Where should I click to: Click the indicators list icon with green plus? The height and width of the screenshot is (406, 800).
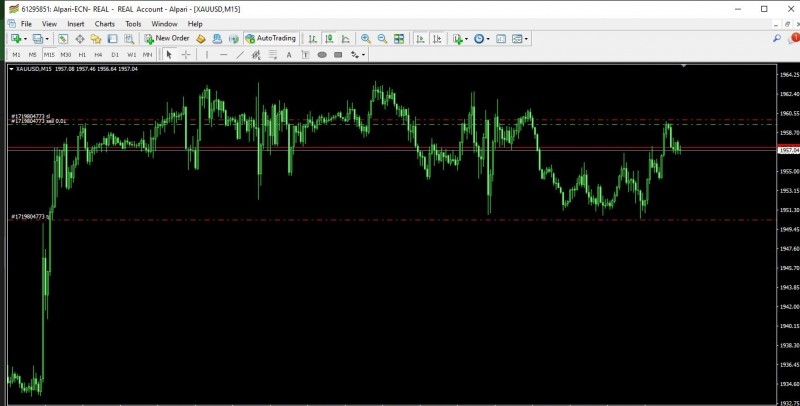coord(457,39)
